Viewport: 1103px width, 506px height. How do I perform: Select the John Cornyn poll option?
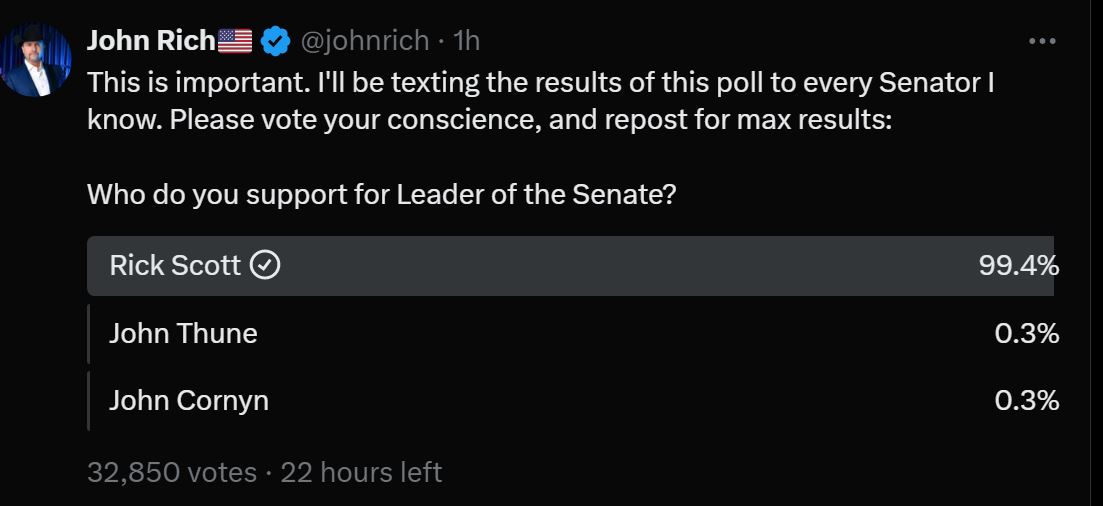click(188, 401)
